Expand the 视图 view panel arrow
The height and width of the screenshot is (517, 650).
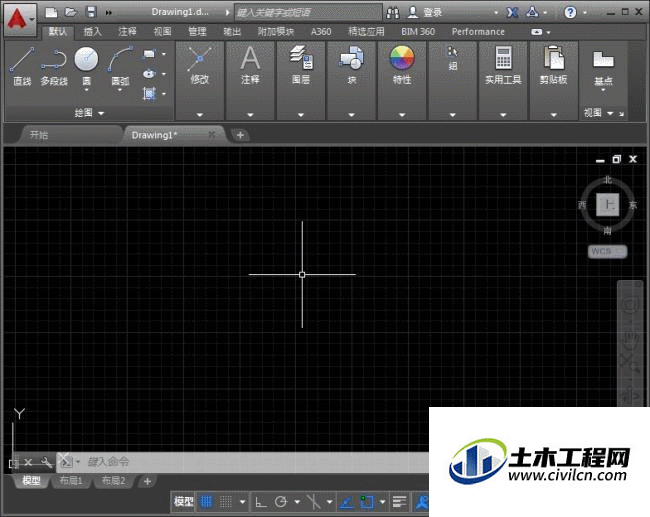pos(610,113)
